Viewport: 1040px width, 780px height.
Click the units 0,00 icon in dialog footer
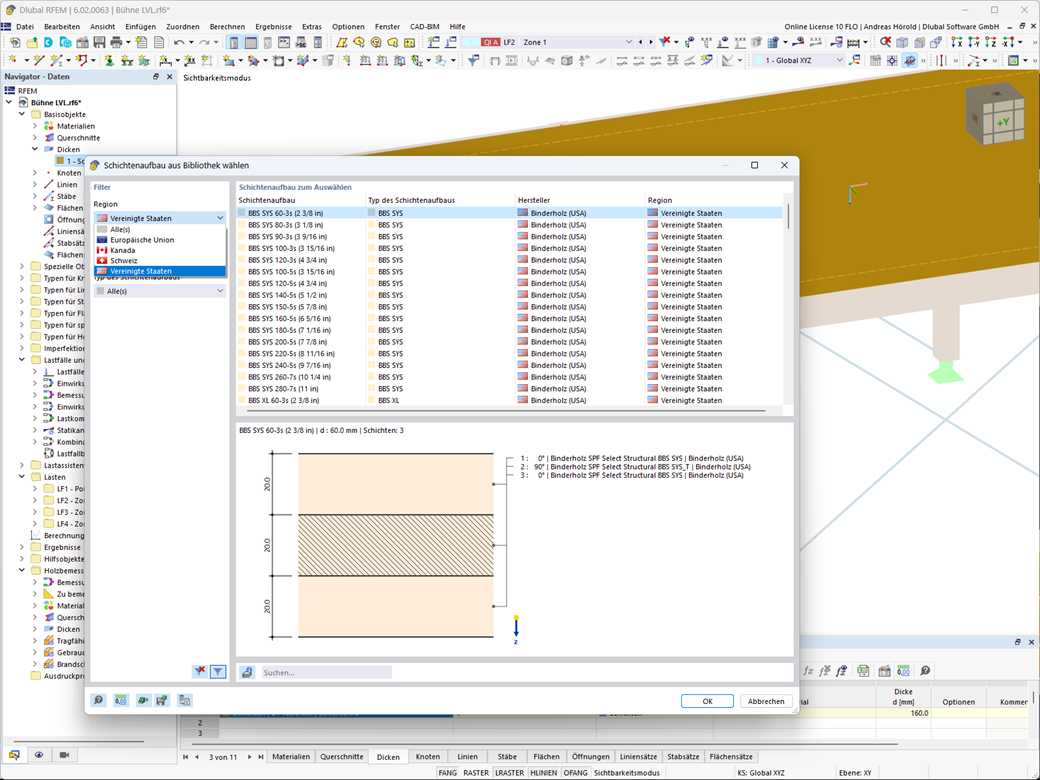pyautogui.click(x=121, y=701)
